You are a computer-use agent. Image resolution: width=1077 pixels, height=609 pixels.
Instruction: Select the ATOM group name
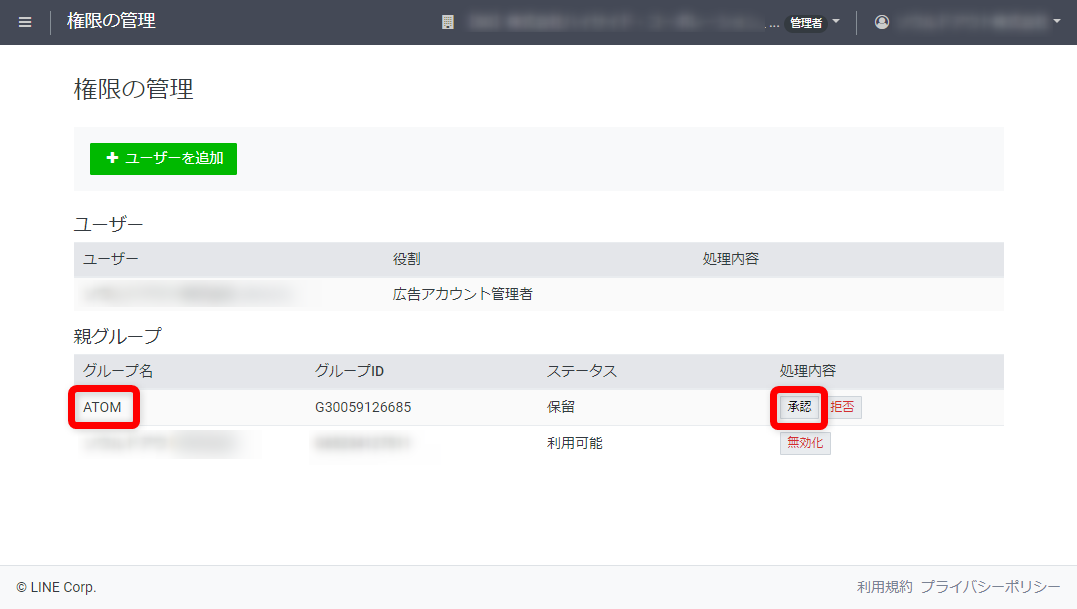[x=102, y=407]
